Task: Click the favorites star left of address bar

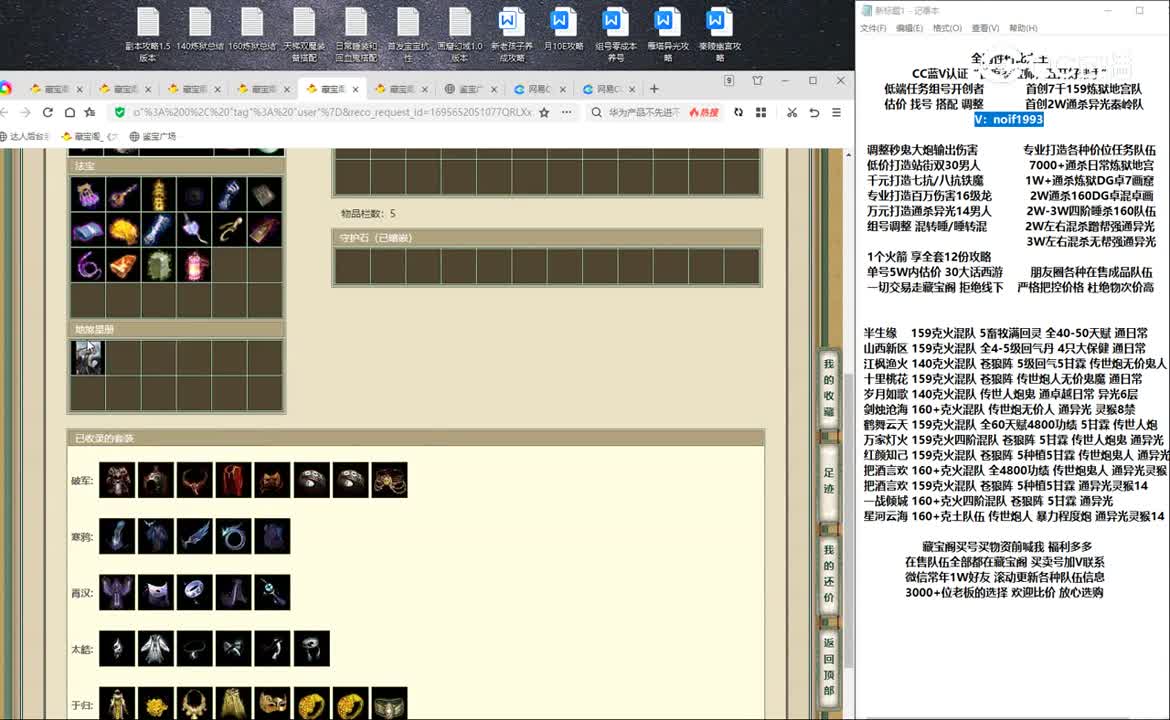Action: (x=90, y=112)
